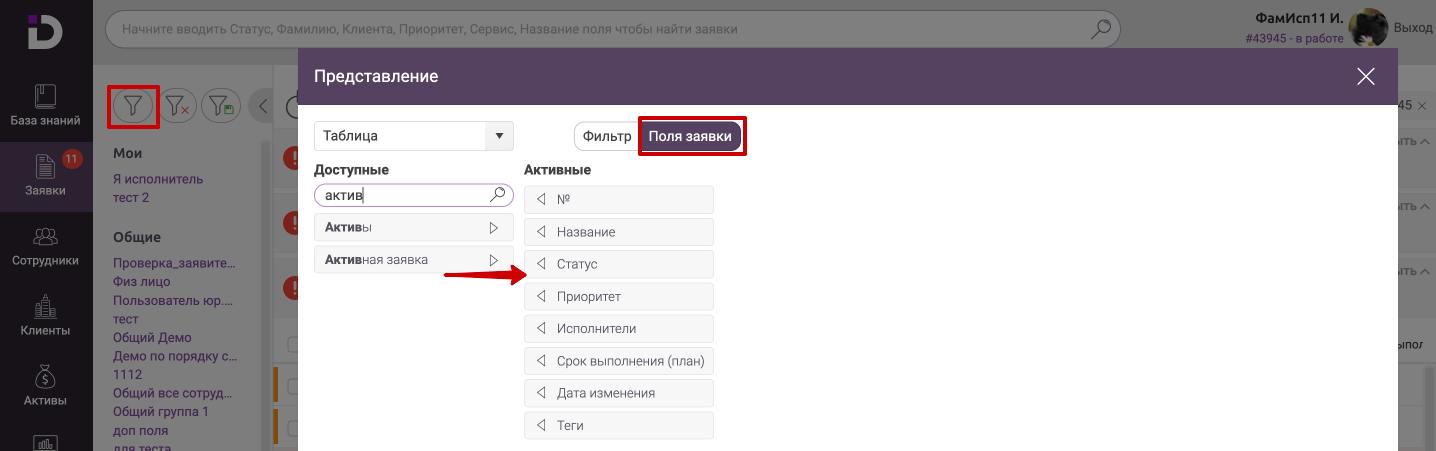Screen dimensions: 1436x451
Task: Add Активы field to active list
Action: click(493, 228)
